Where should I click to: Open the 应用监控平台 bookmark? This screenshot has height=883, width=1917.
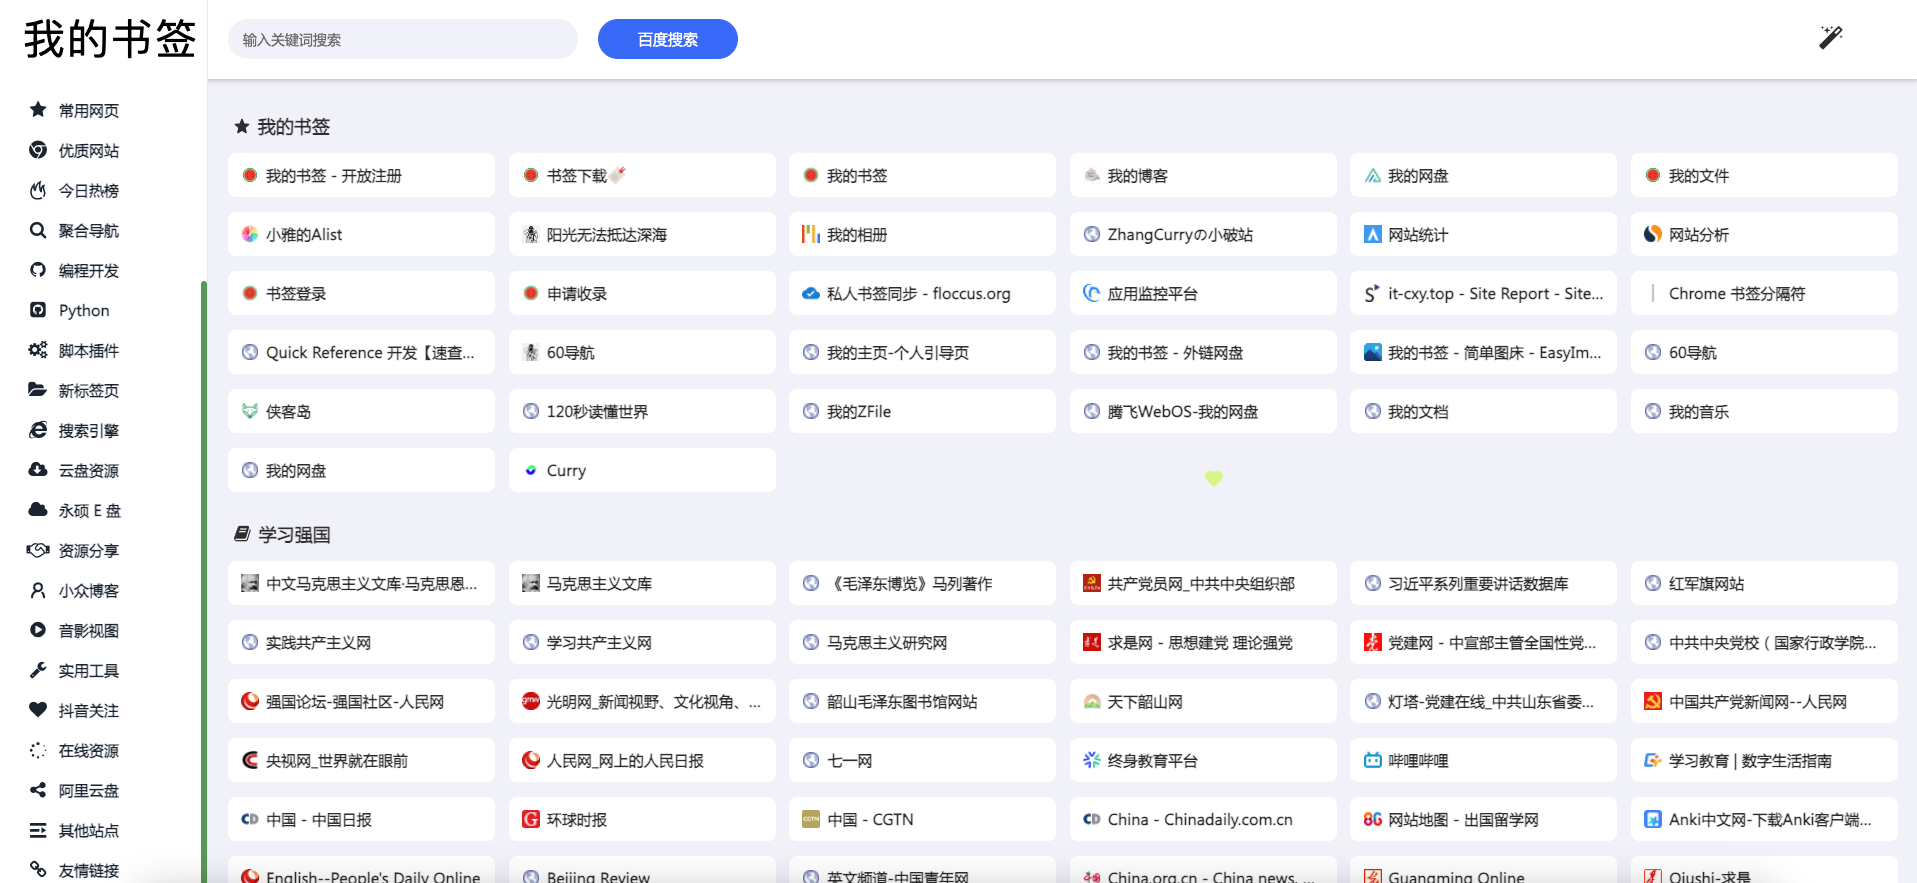click(x=1203, y=293)
